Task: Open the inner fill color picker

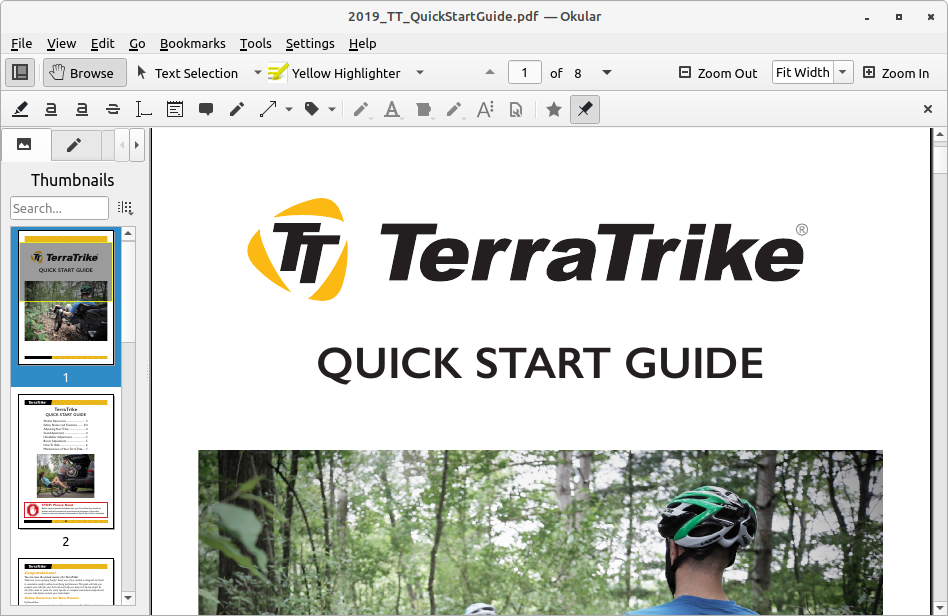Action: pyautogui.click(x=423, y=109)
